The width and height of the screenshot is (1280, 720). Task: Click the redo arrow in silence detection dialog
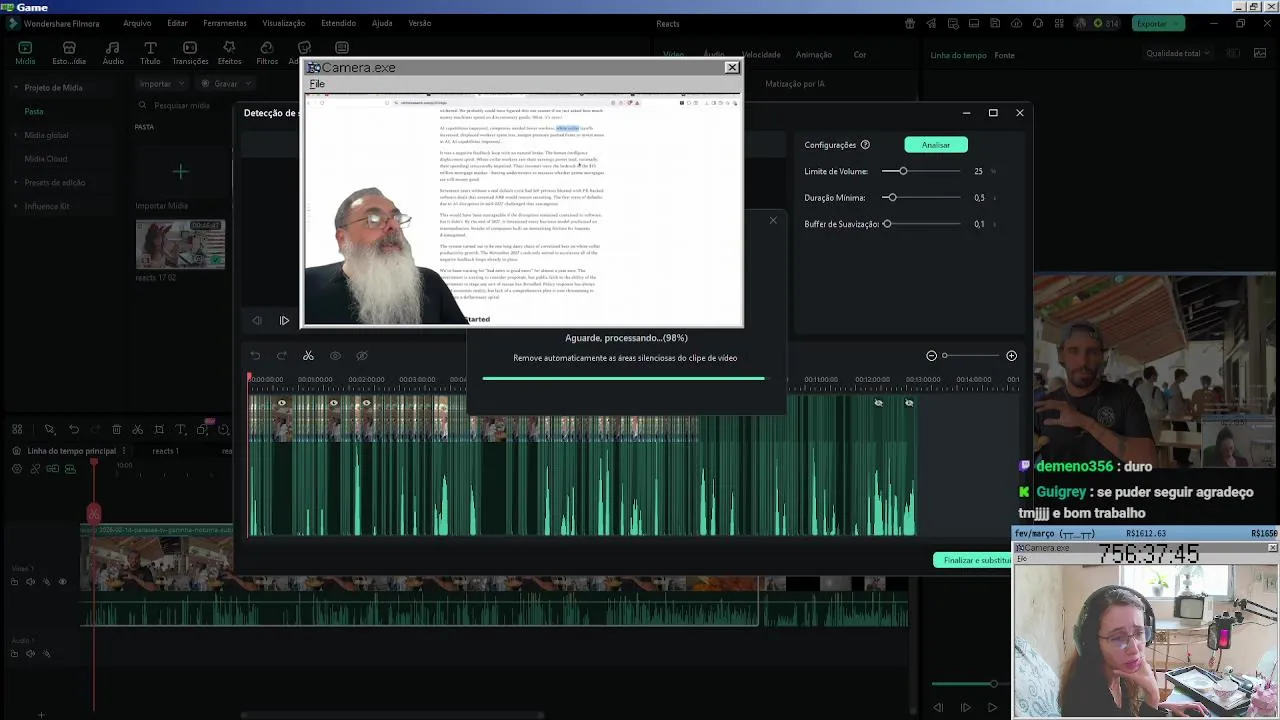[281, 356]
